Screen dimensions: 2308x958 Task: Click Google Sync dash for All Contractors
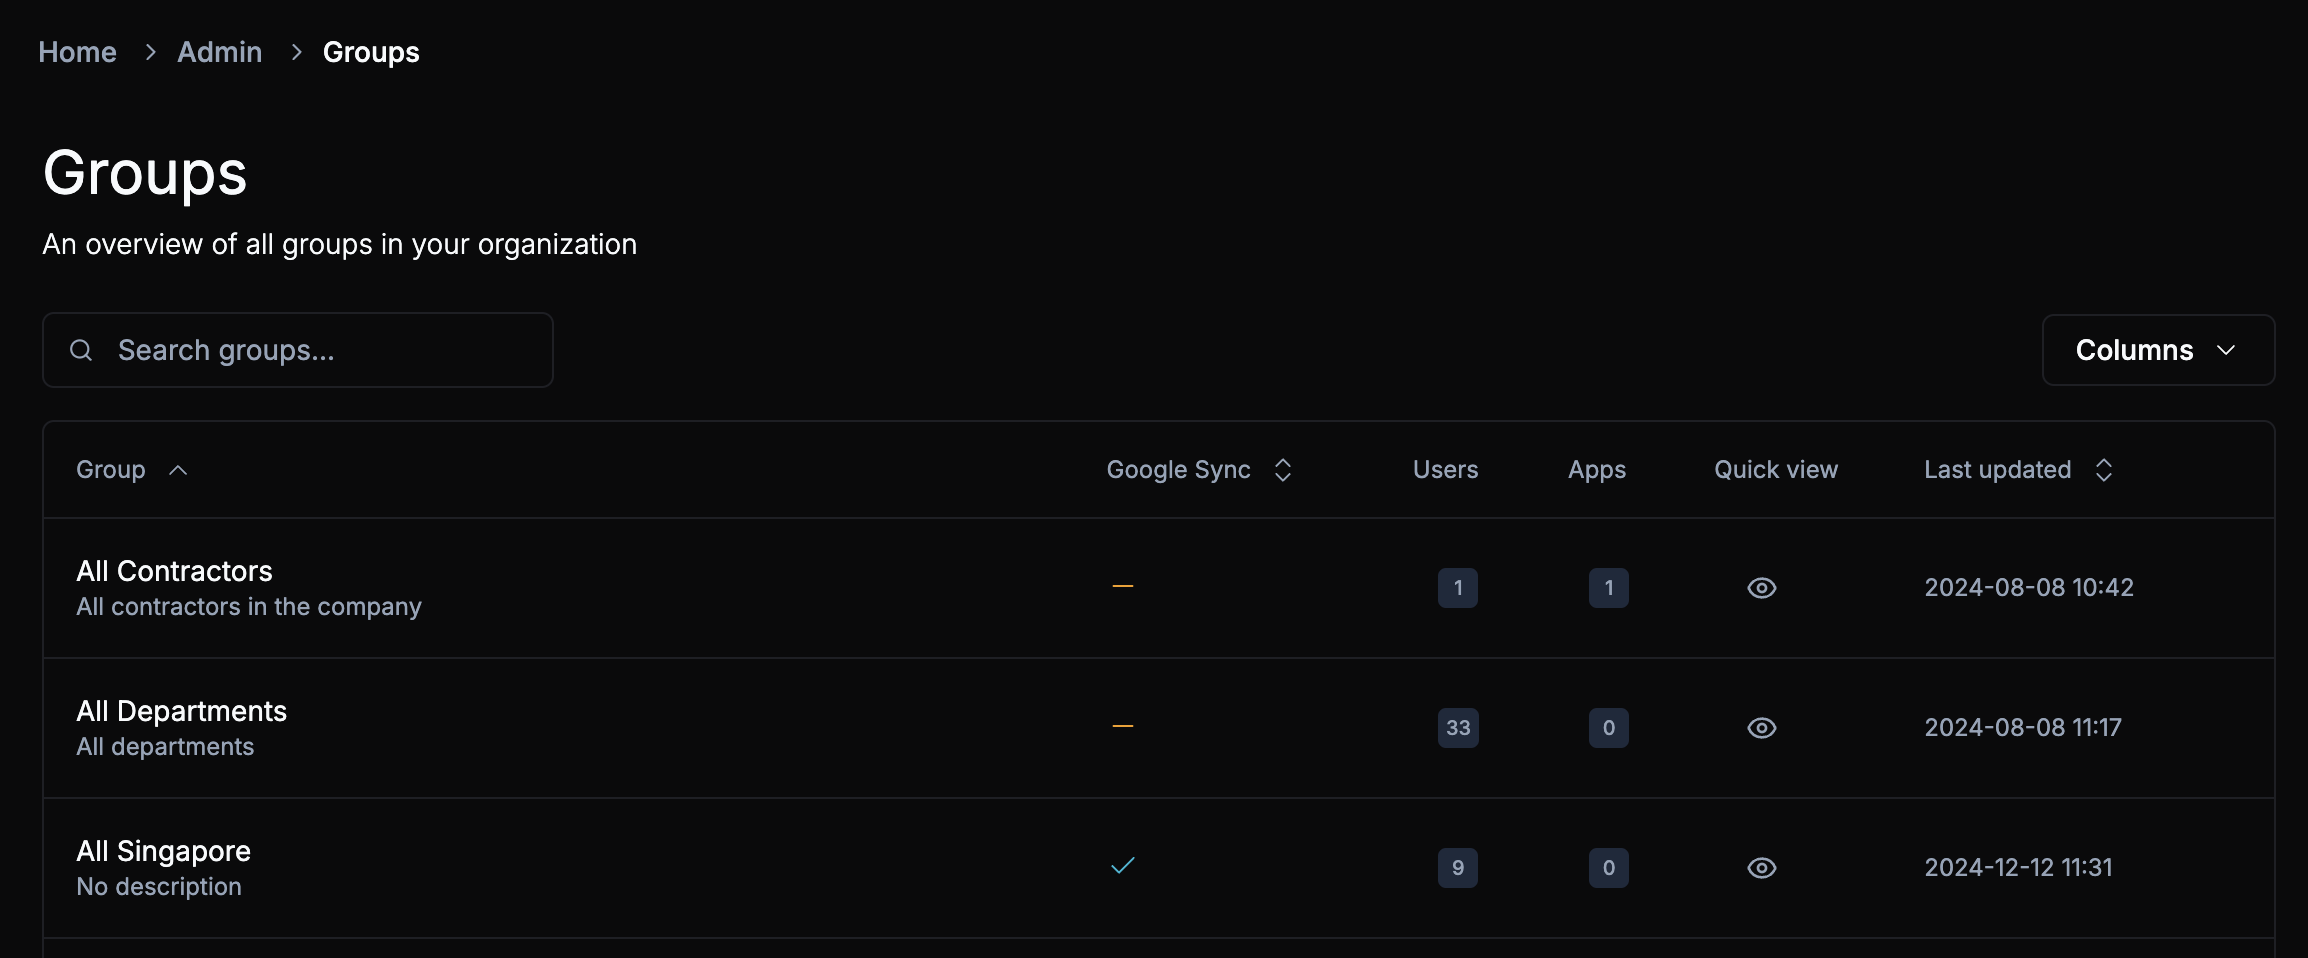(1122, 586)
